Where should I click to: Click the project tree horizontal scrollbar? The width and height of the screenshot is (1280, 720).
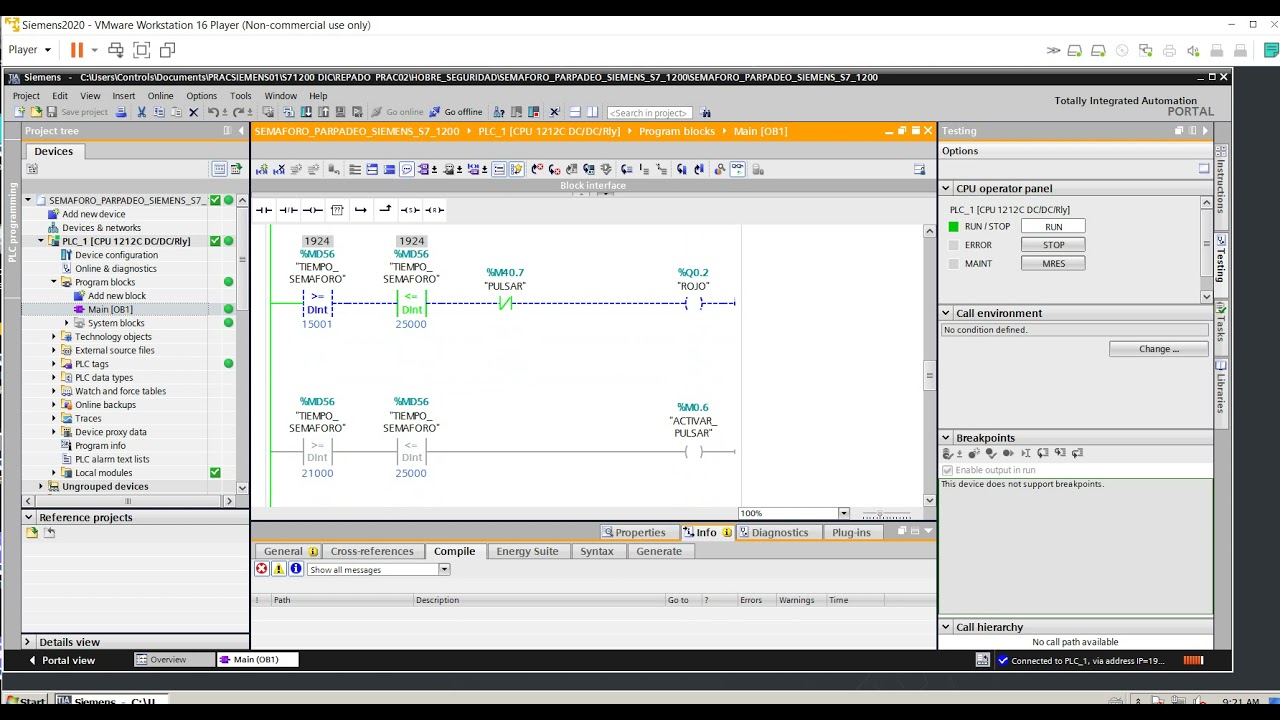click(127, 500)
